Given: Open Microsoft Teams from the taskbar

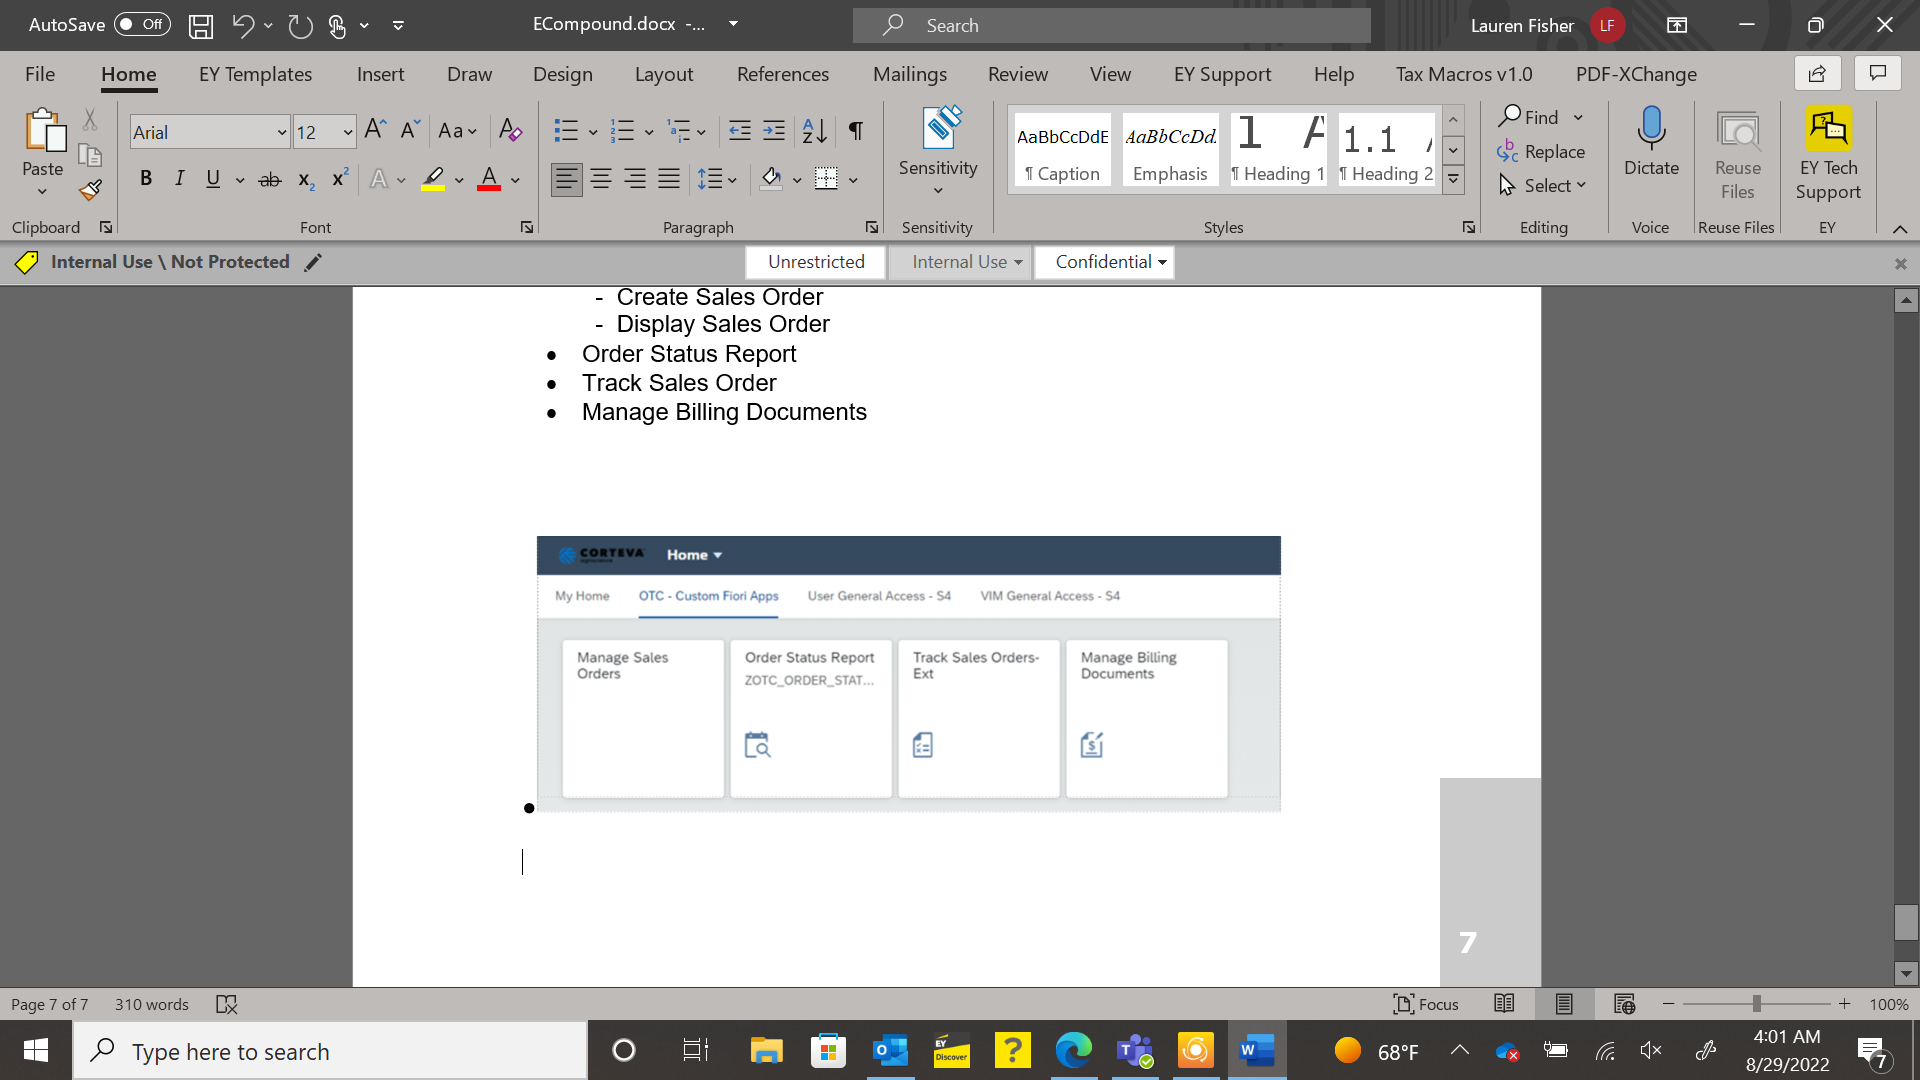Looking at the screenshot, I should click(1135, 1051).
